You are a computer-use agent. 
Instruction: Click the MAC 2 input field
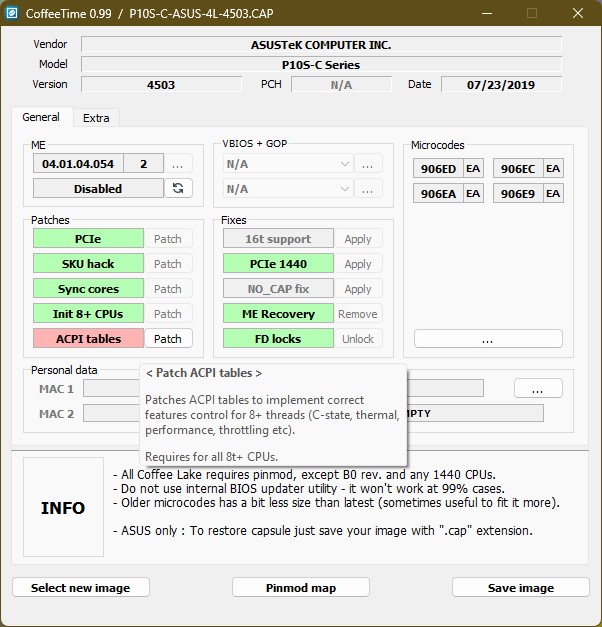[112, 413]
